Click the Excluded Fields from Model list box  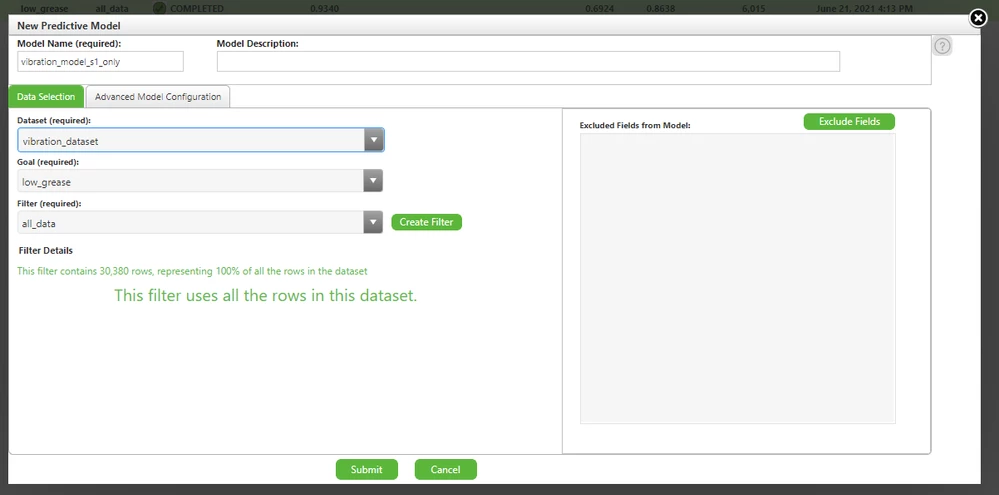pos(738,278)
